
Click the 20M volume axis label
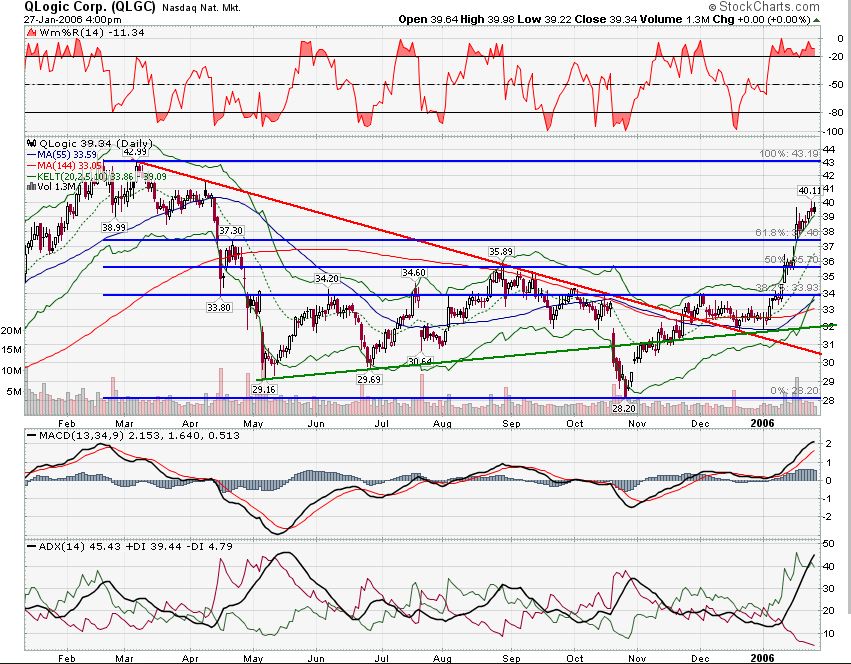click(x=11, y=330)
